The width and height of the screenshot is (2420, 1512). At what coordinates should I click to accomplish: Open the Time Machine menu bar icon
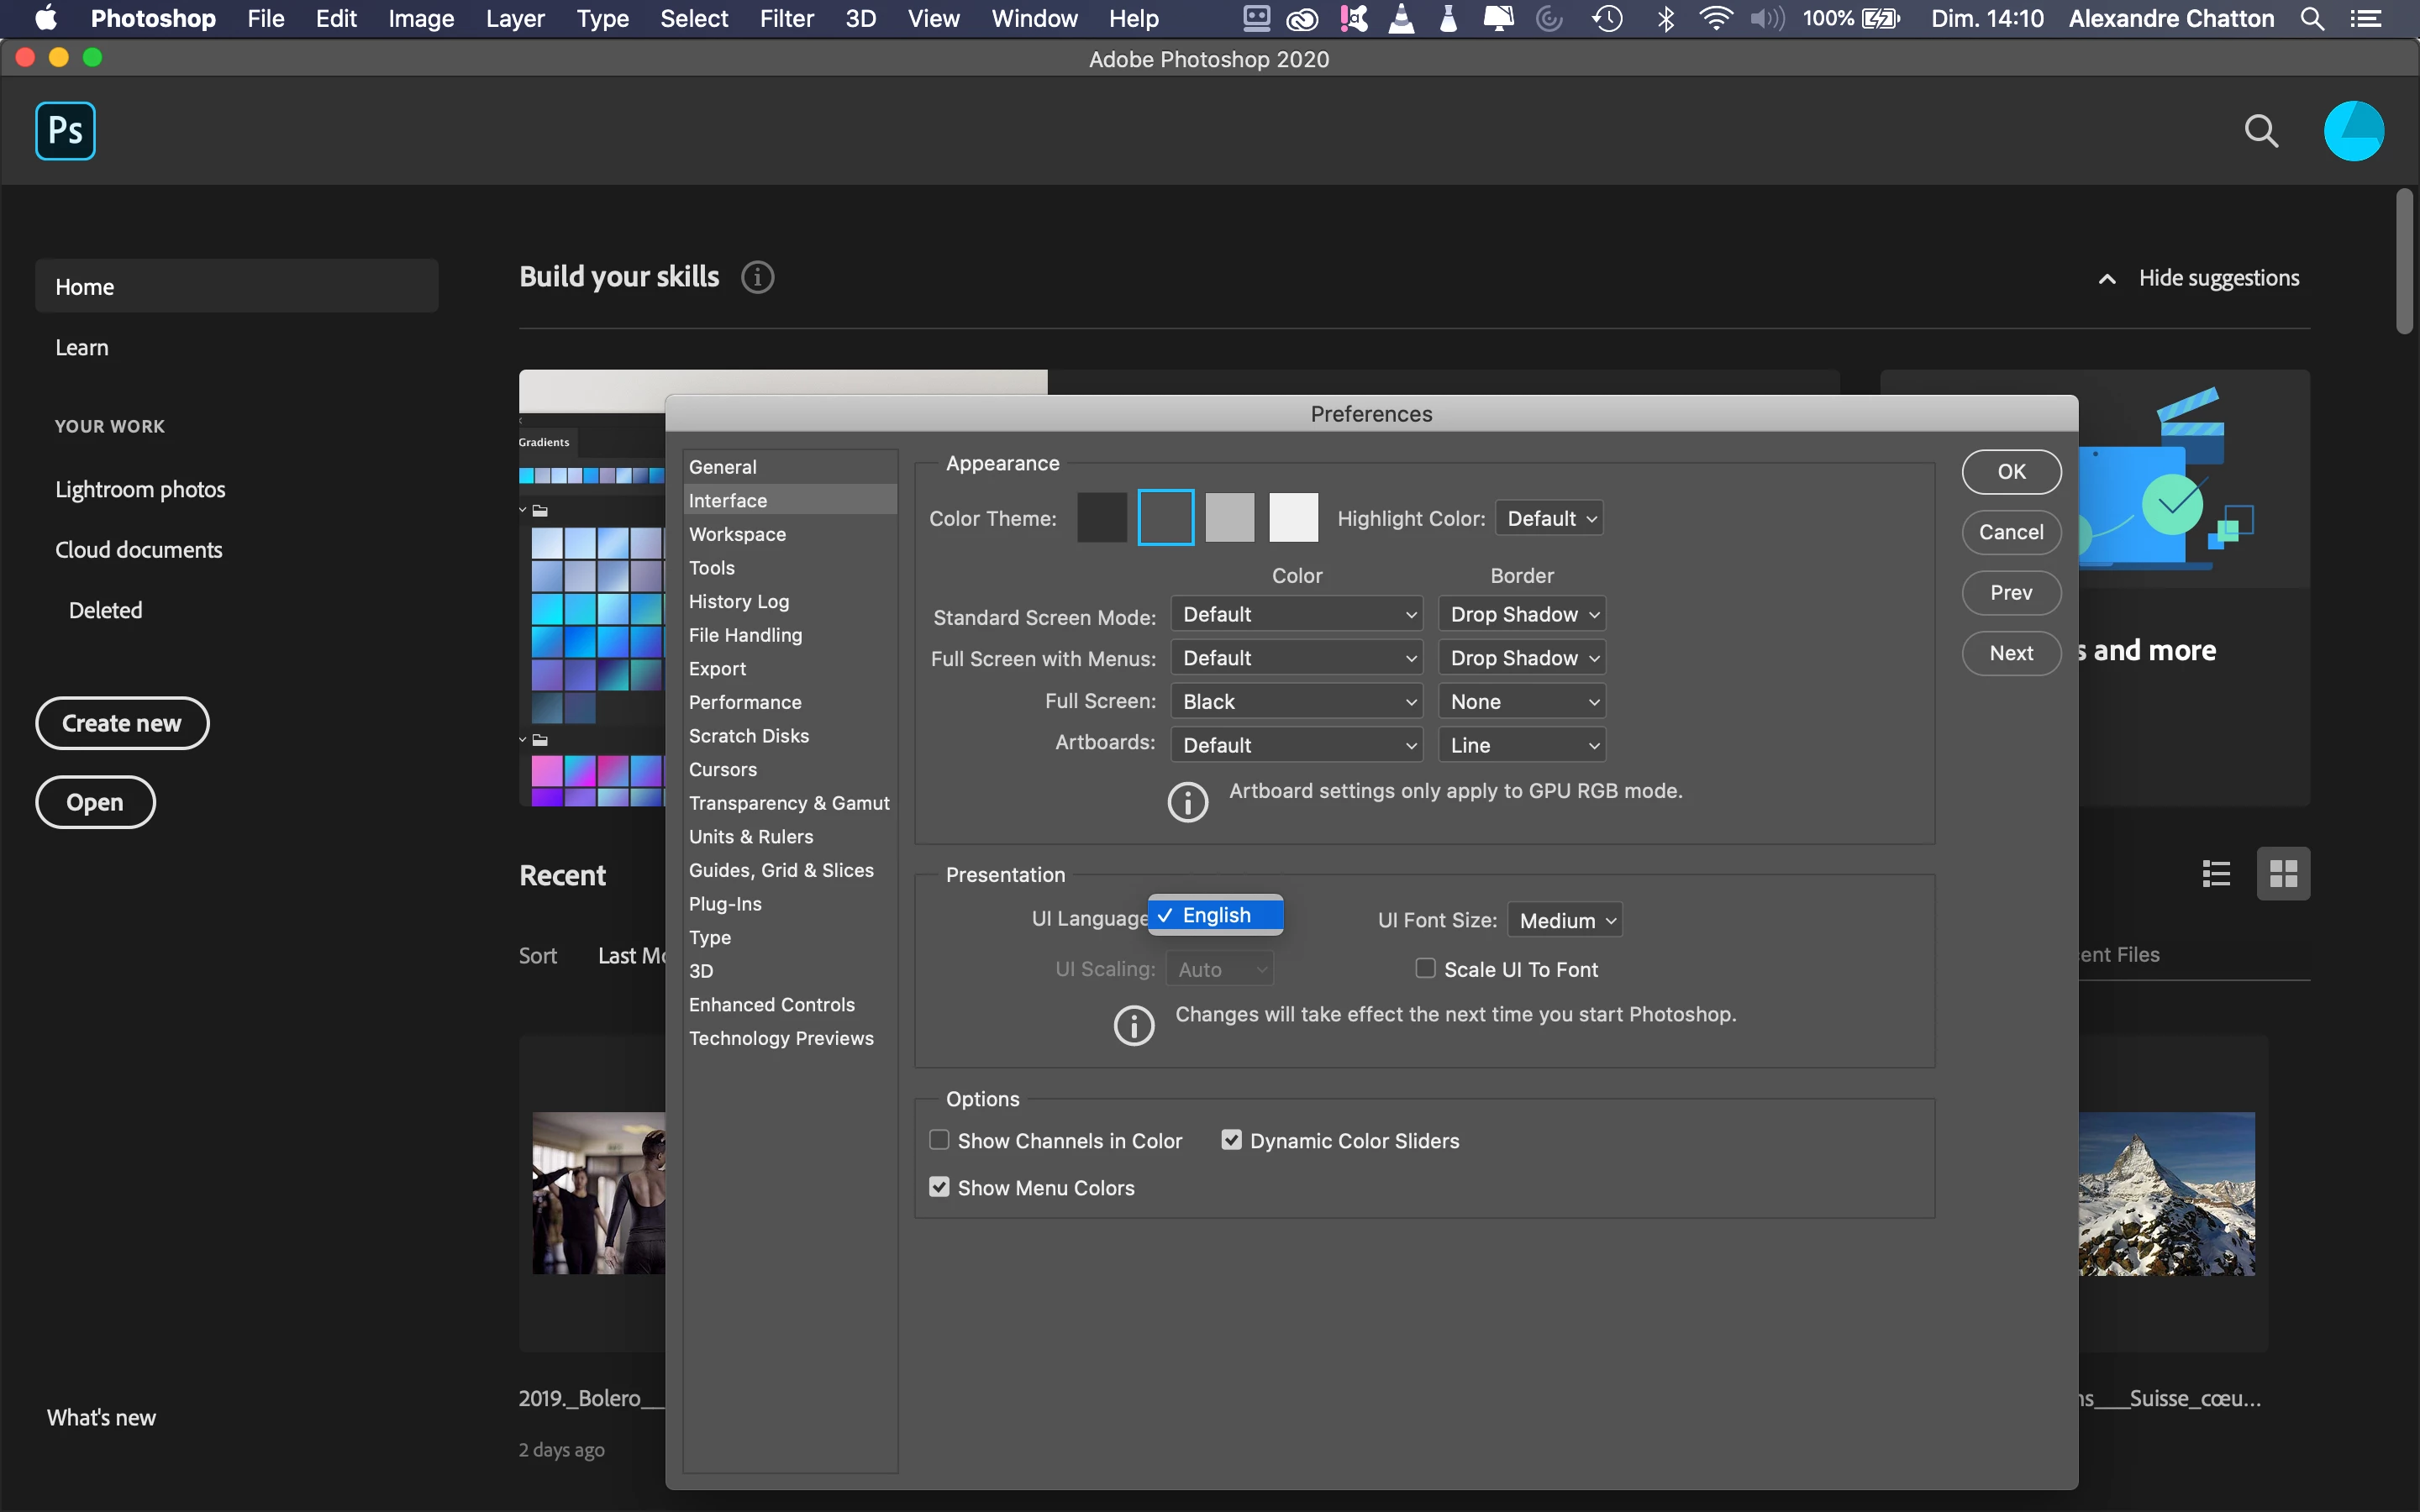1607,19
